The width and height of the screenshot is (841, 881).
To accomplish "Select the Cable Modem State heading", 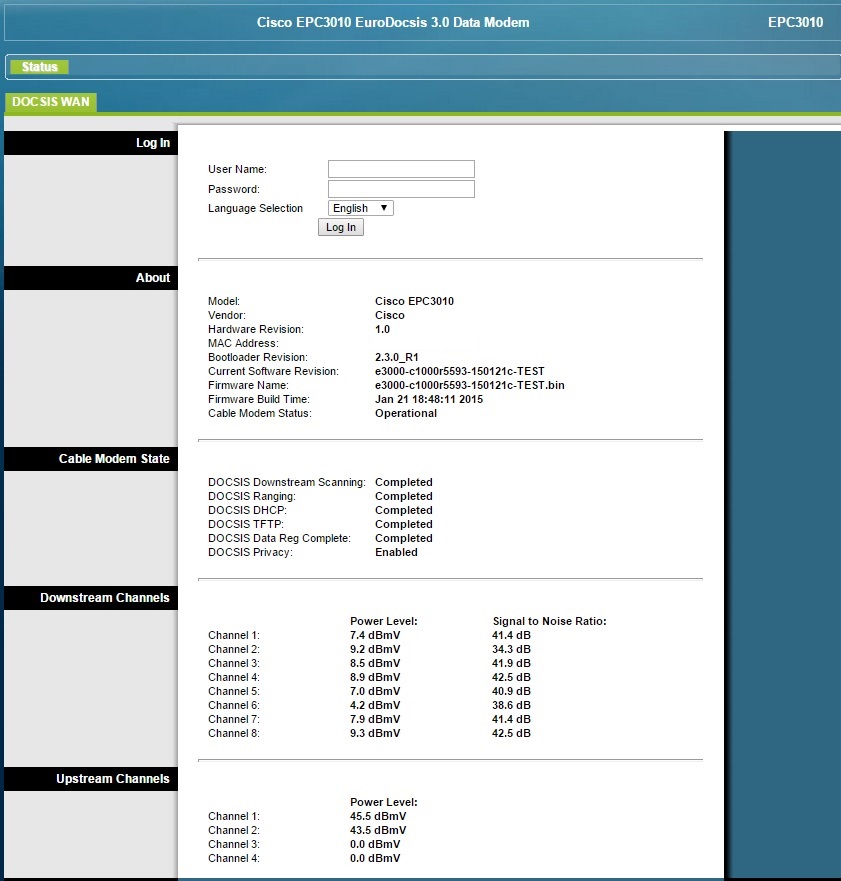I will point(114,458).
